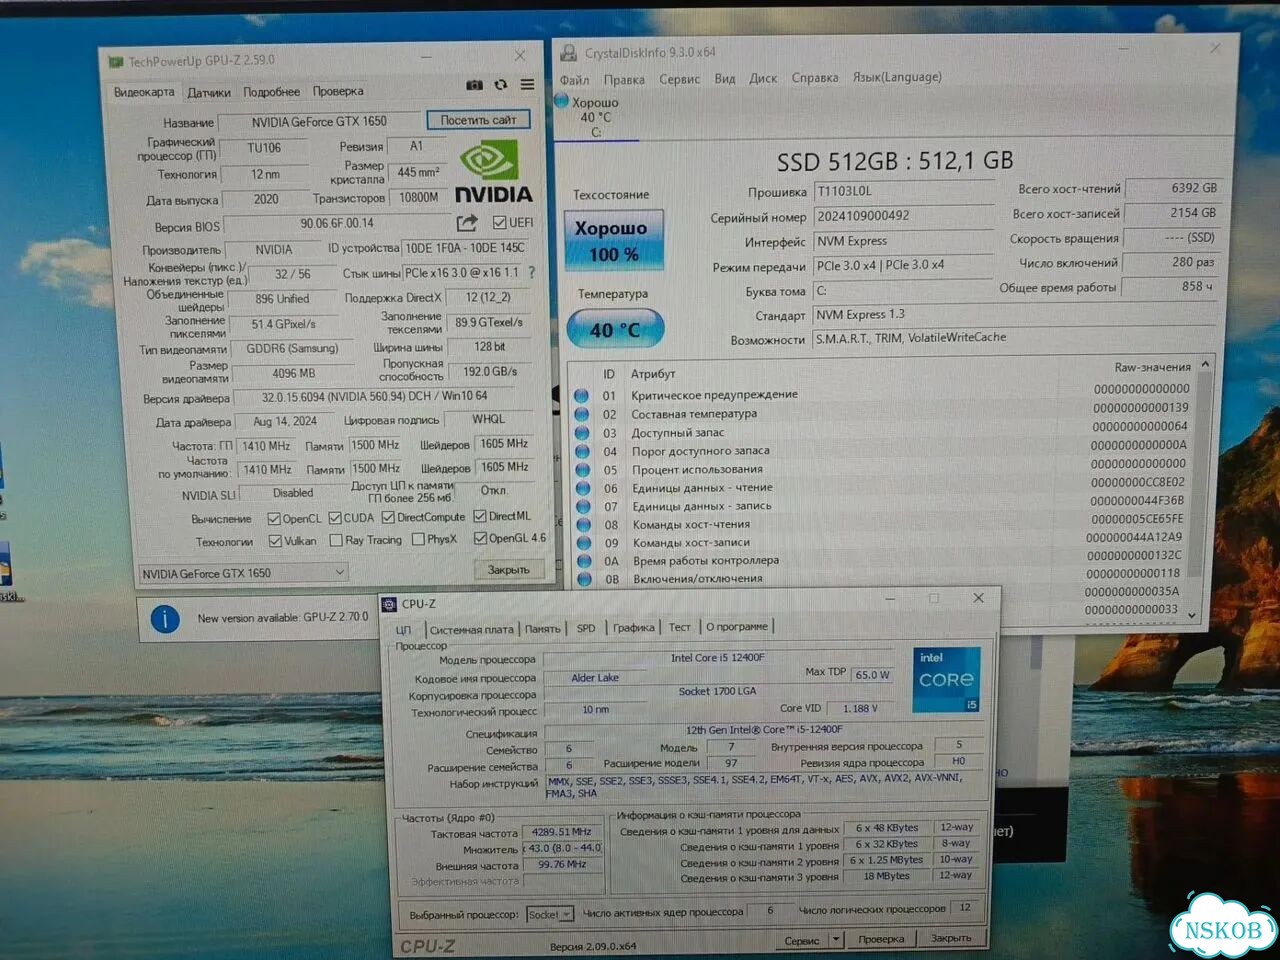This screenshot has height=960, width=1280.
Task: Open the Проверка tab in GPU-Z
Action: tap(338, 91)
